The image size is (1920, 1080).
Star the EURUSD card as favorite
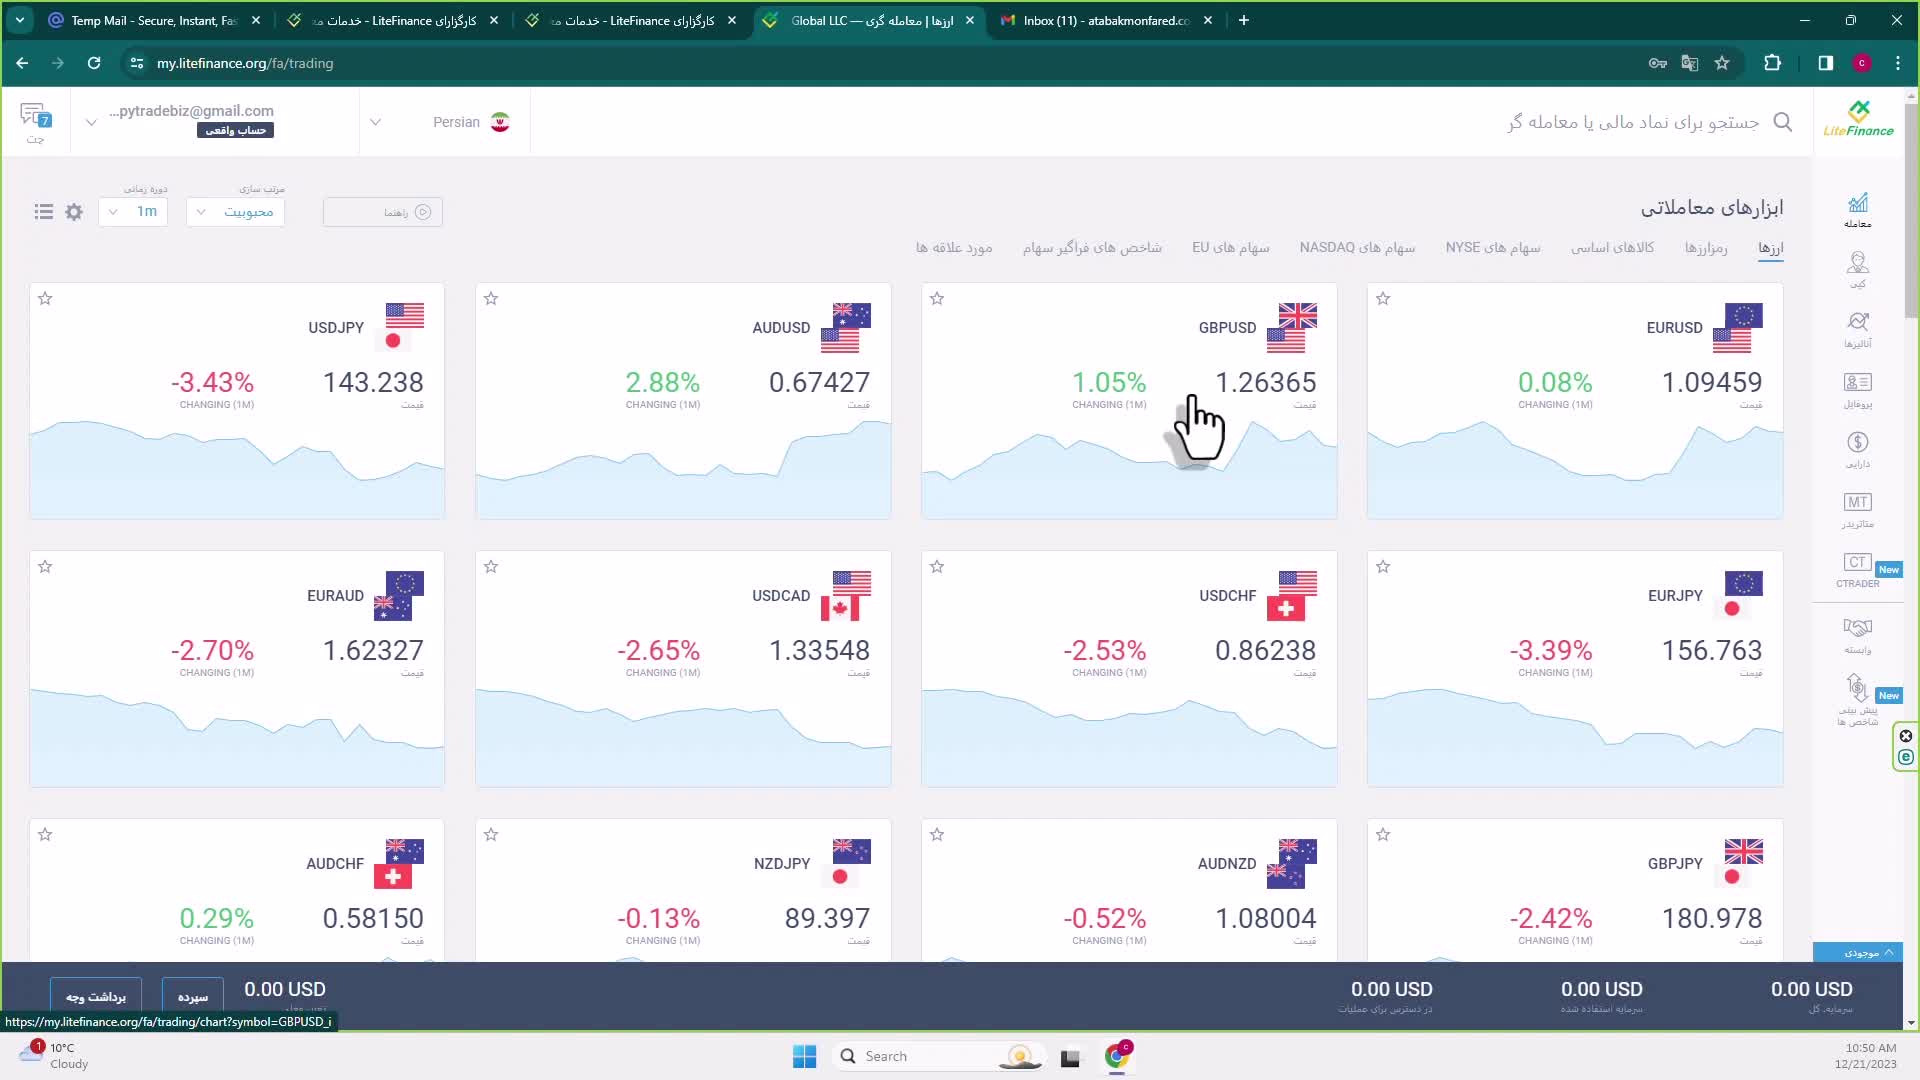(1383, 298)
